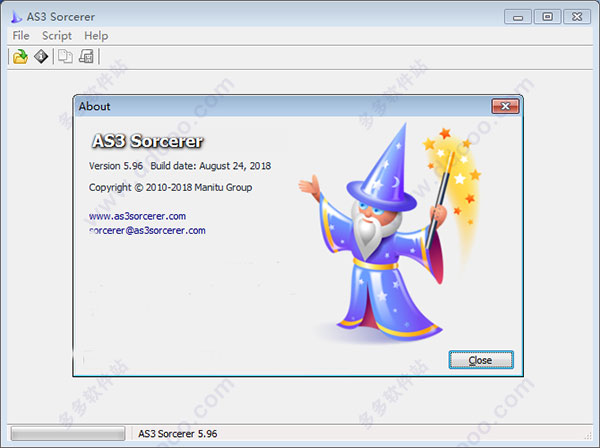The image size is (600, 448).
Task: Click the Build date: August 24, 2018 text
Action: (x=210, y=166)
